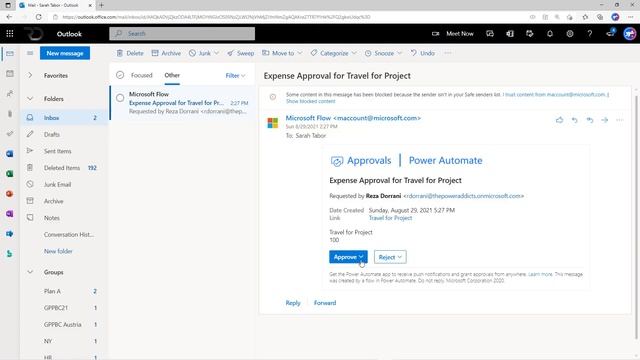Viewport: 640px width, 360px height.
Task: Open Archive folder
Action: (64, 201)
